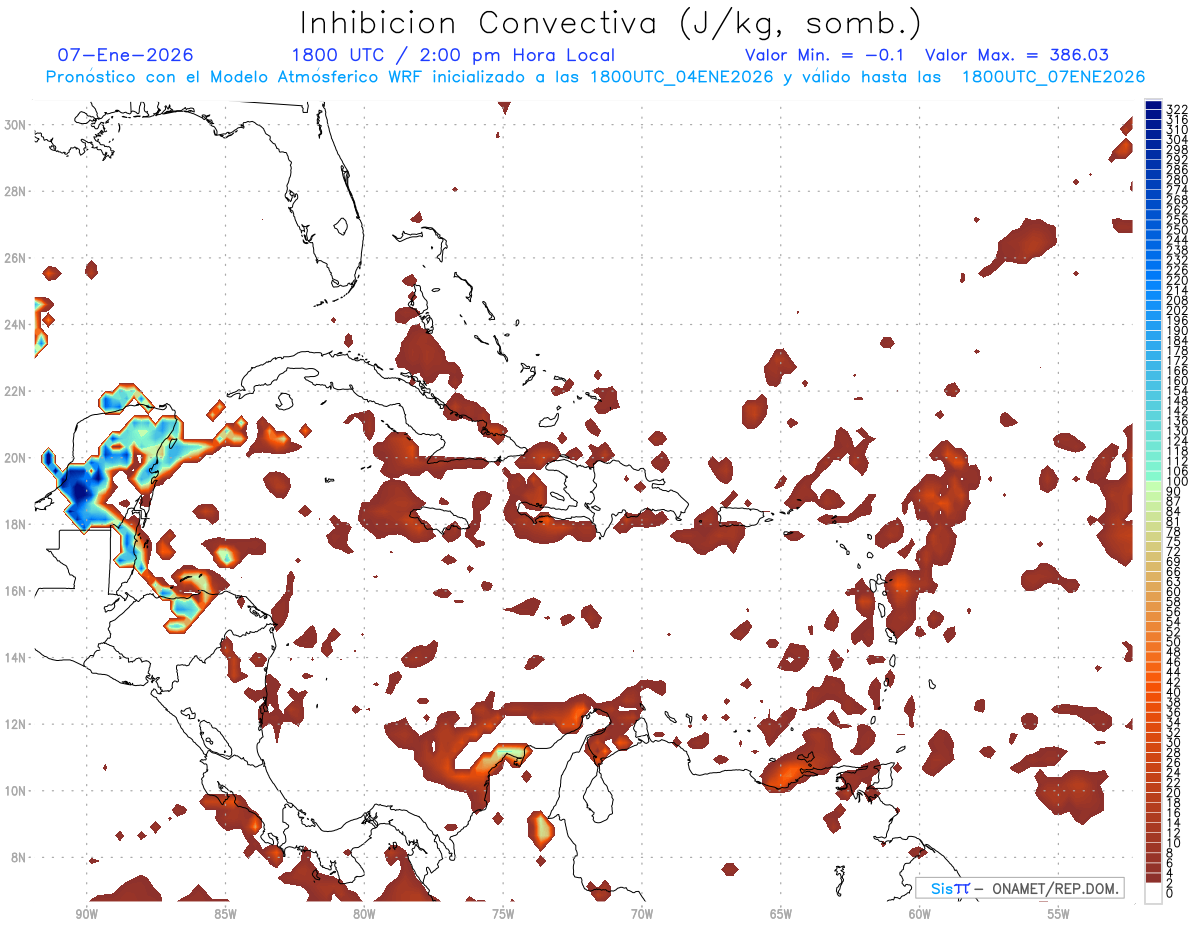Click the date '07-Ene-2026'
1200x927 pixels.
125,56
